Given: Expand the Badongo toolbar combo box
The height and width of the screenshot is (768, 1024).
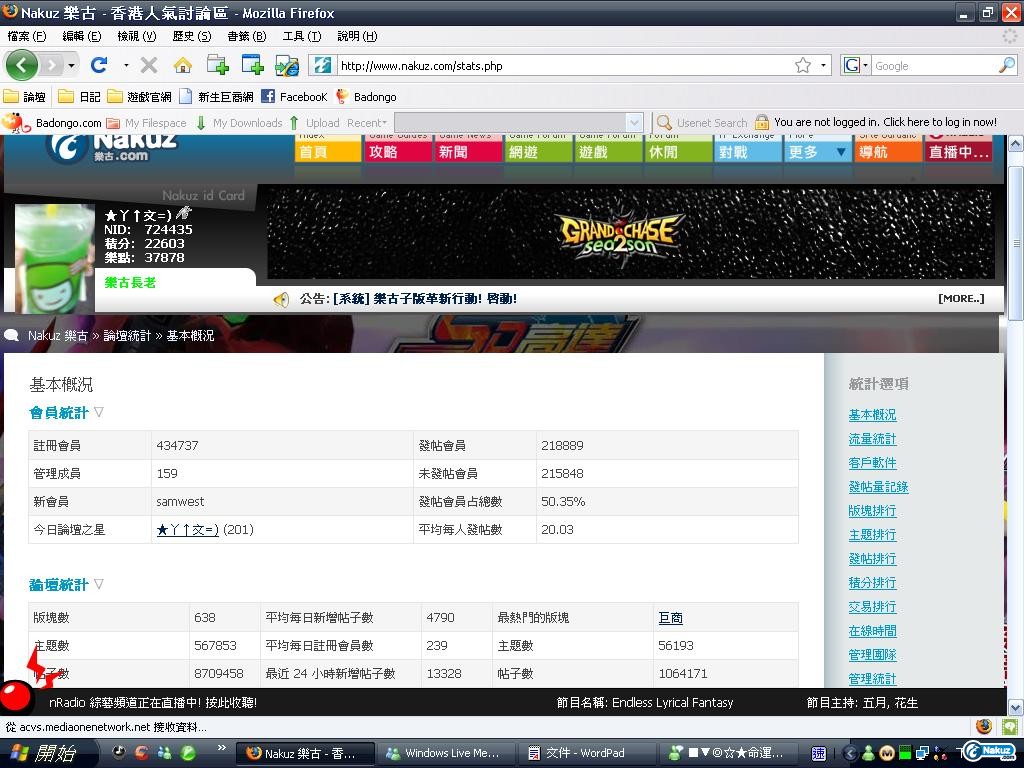Looking at the screenshot, I should (633, 123).
